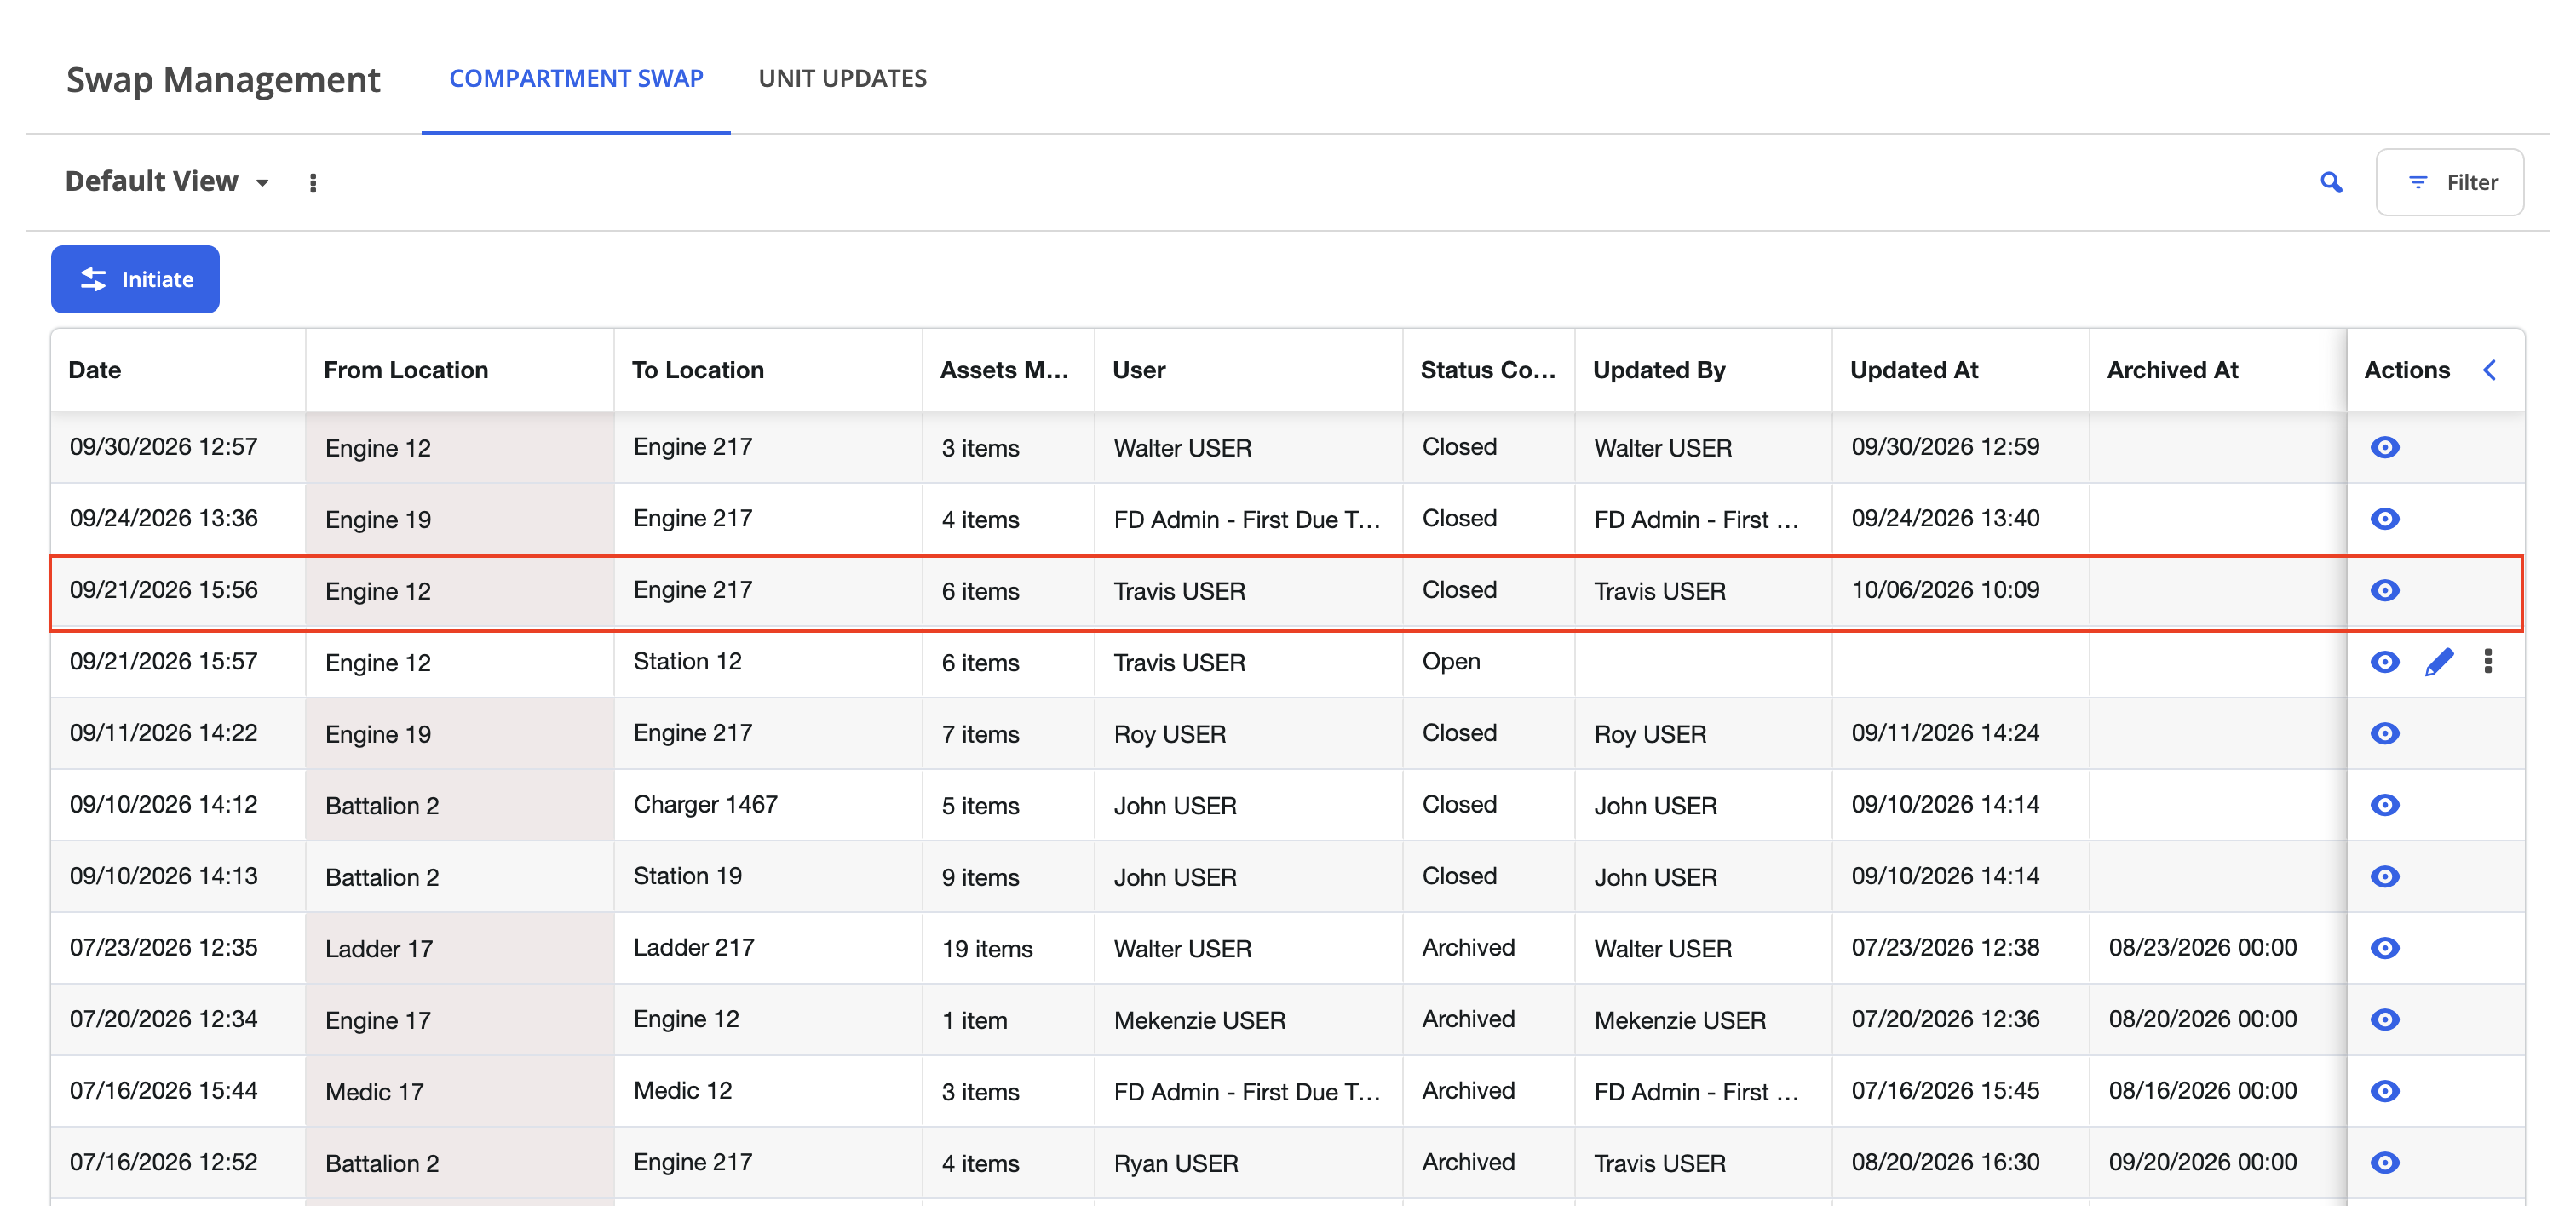Image resolution: width=2576 pixels, height=1206 pixels.
Task: Open more actions for Station 12 swap
Action: click(2487, 661)
